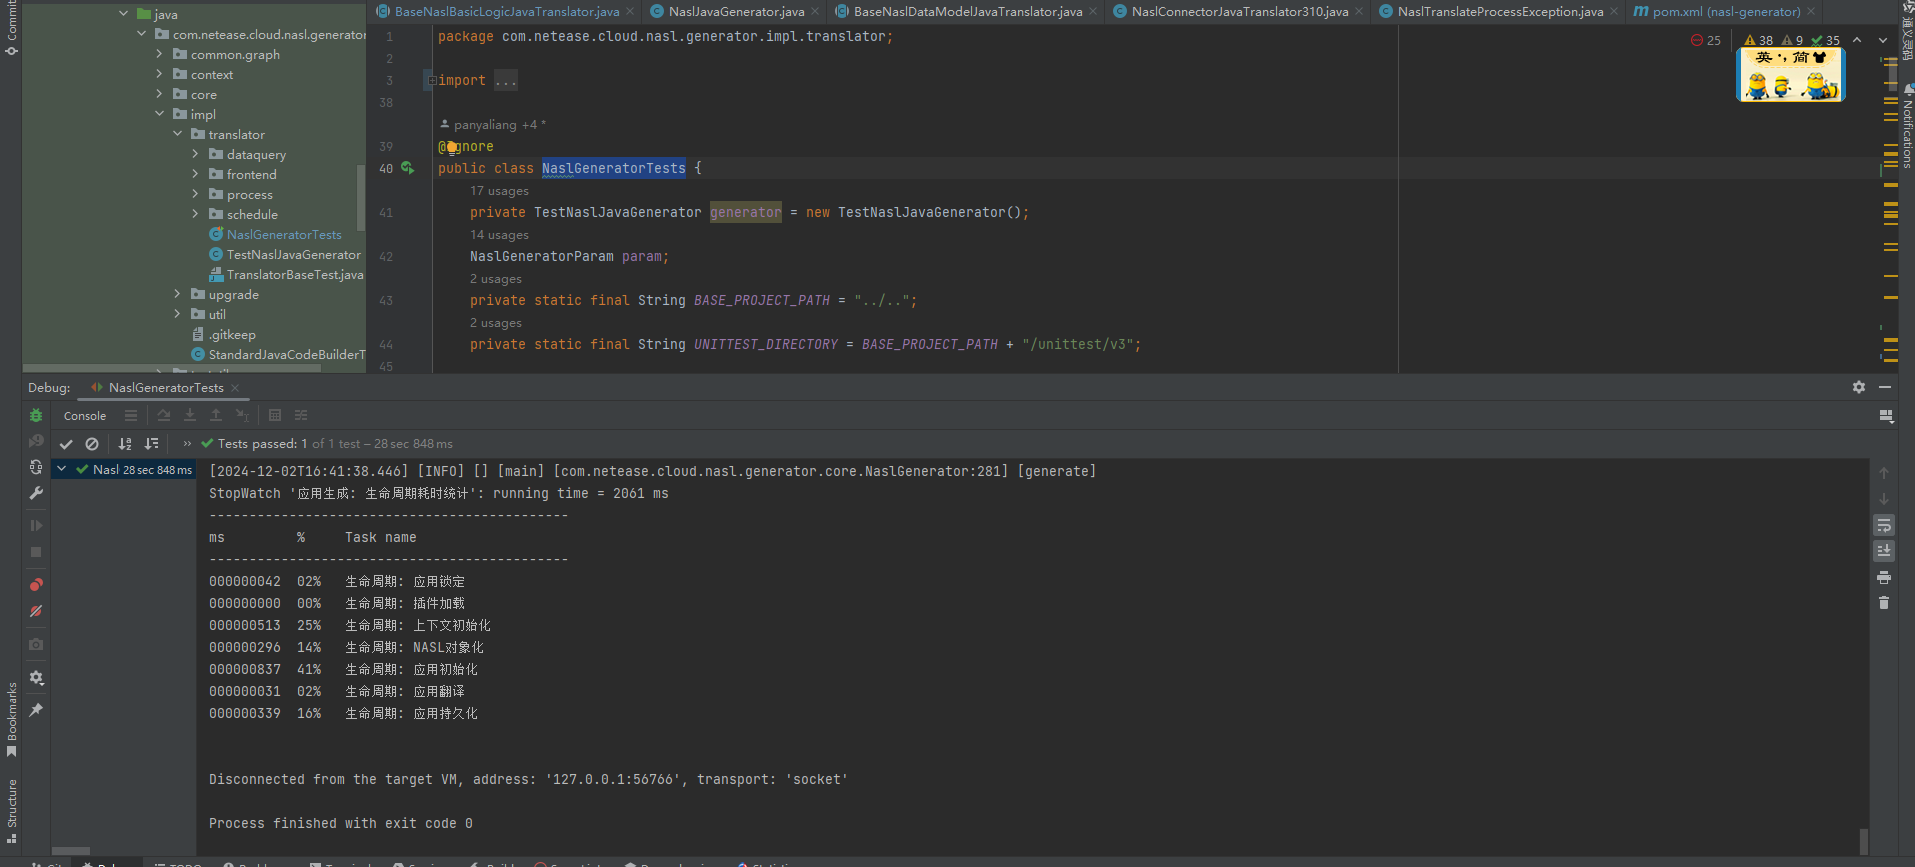Click the Resume Program icon
This screenshot has width=1915, height=867.
(x=36, y=525)
